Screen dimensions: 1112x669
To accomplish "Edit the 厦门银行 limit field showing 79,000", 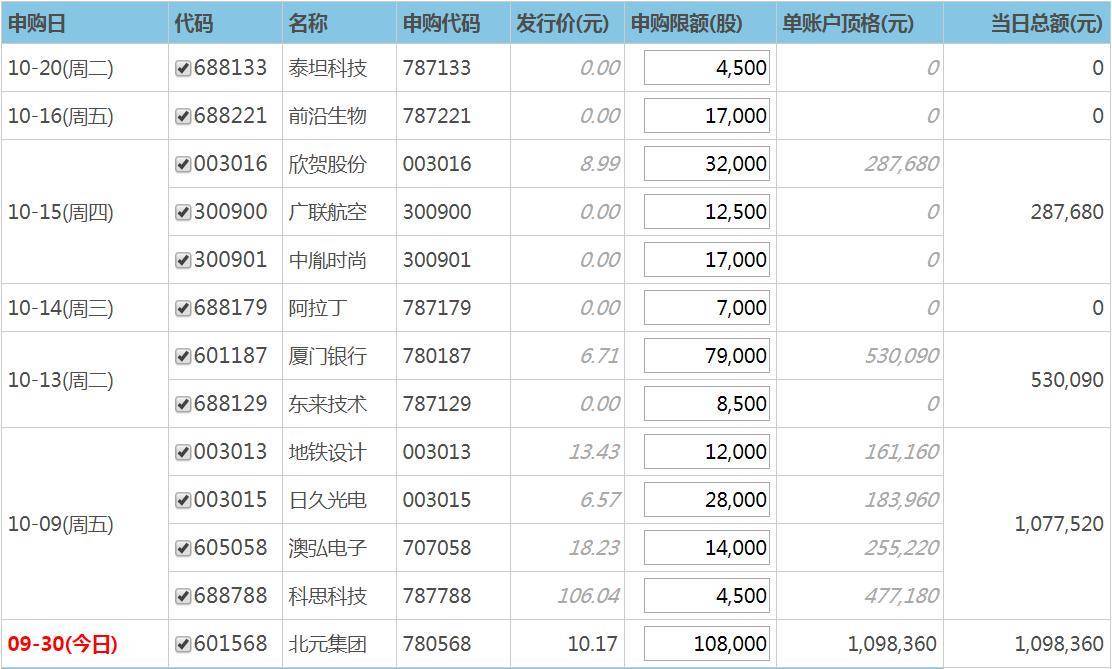I will click(707, 355).
